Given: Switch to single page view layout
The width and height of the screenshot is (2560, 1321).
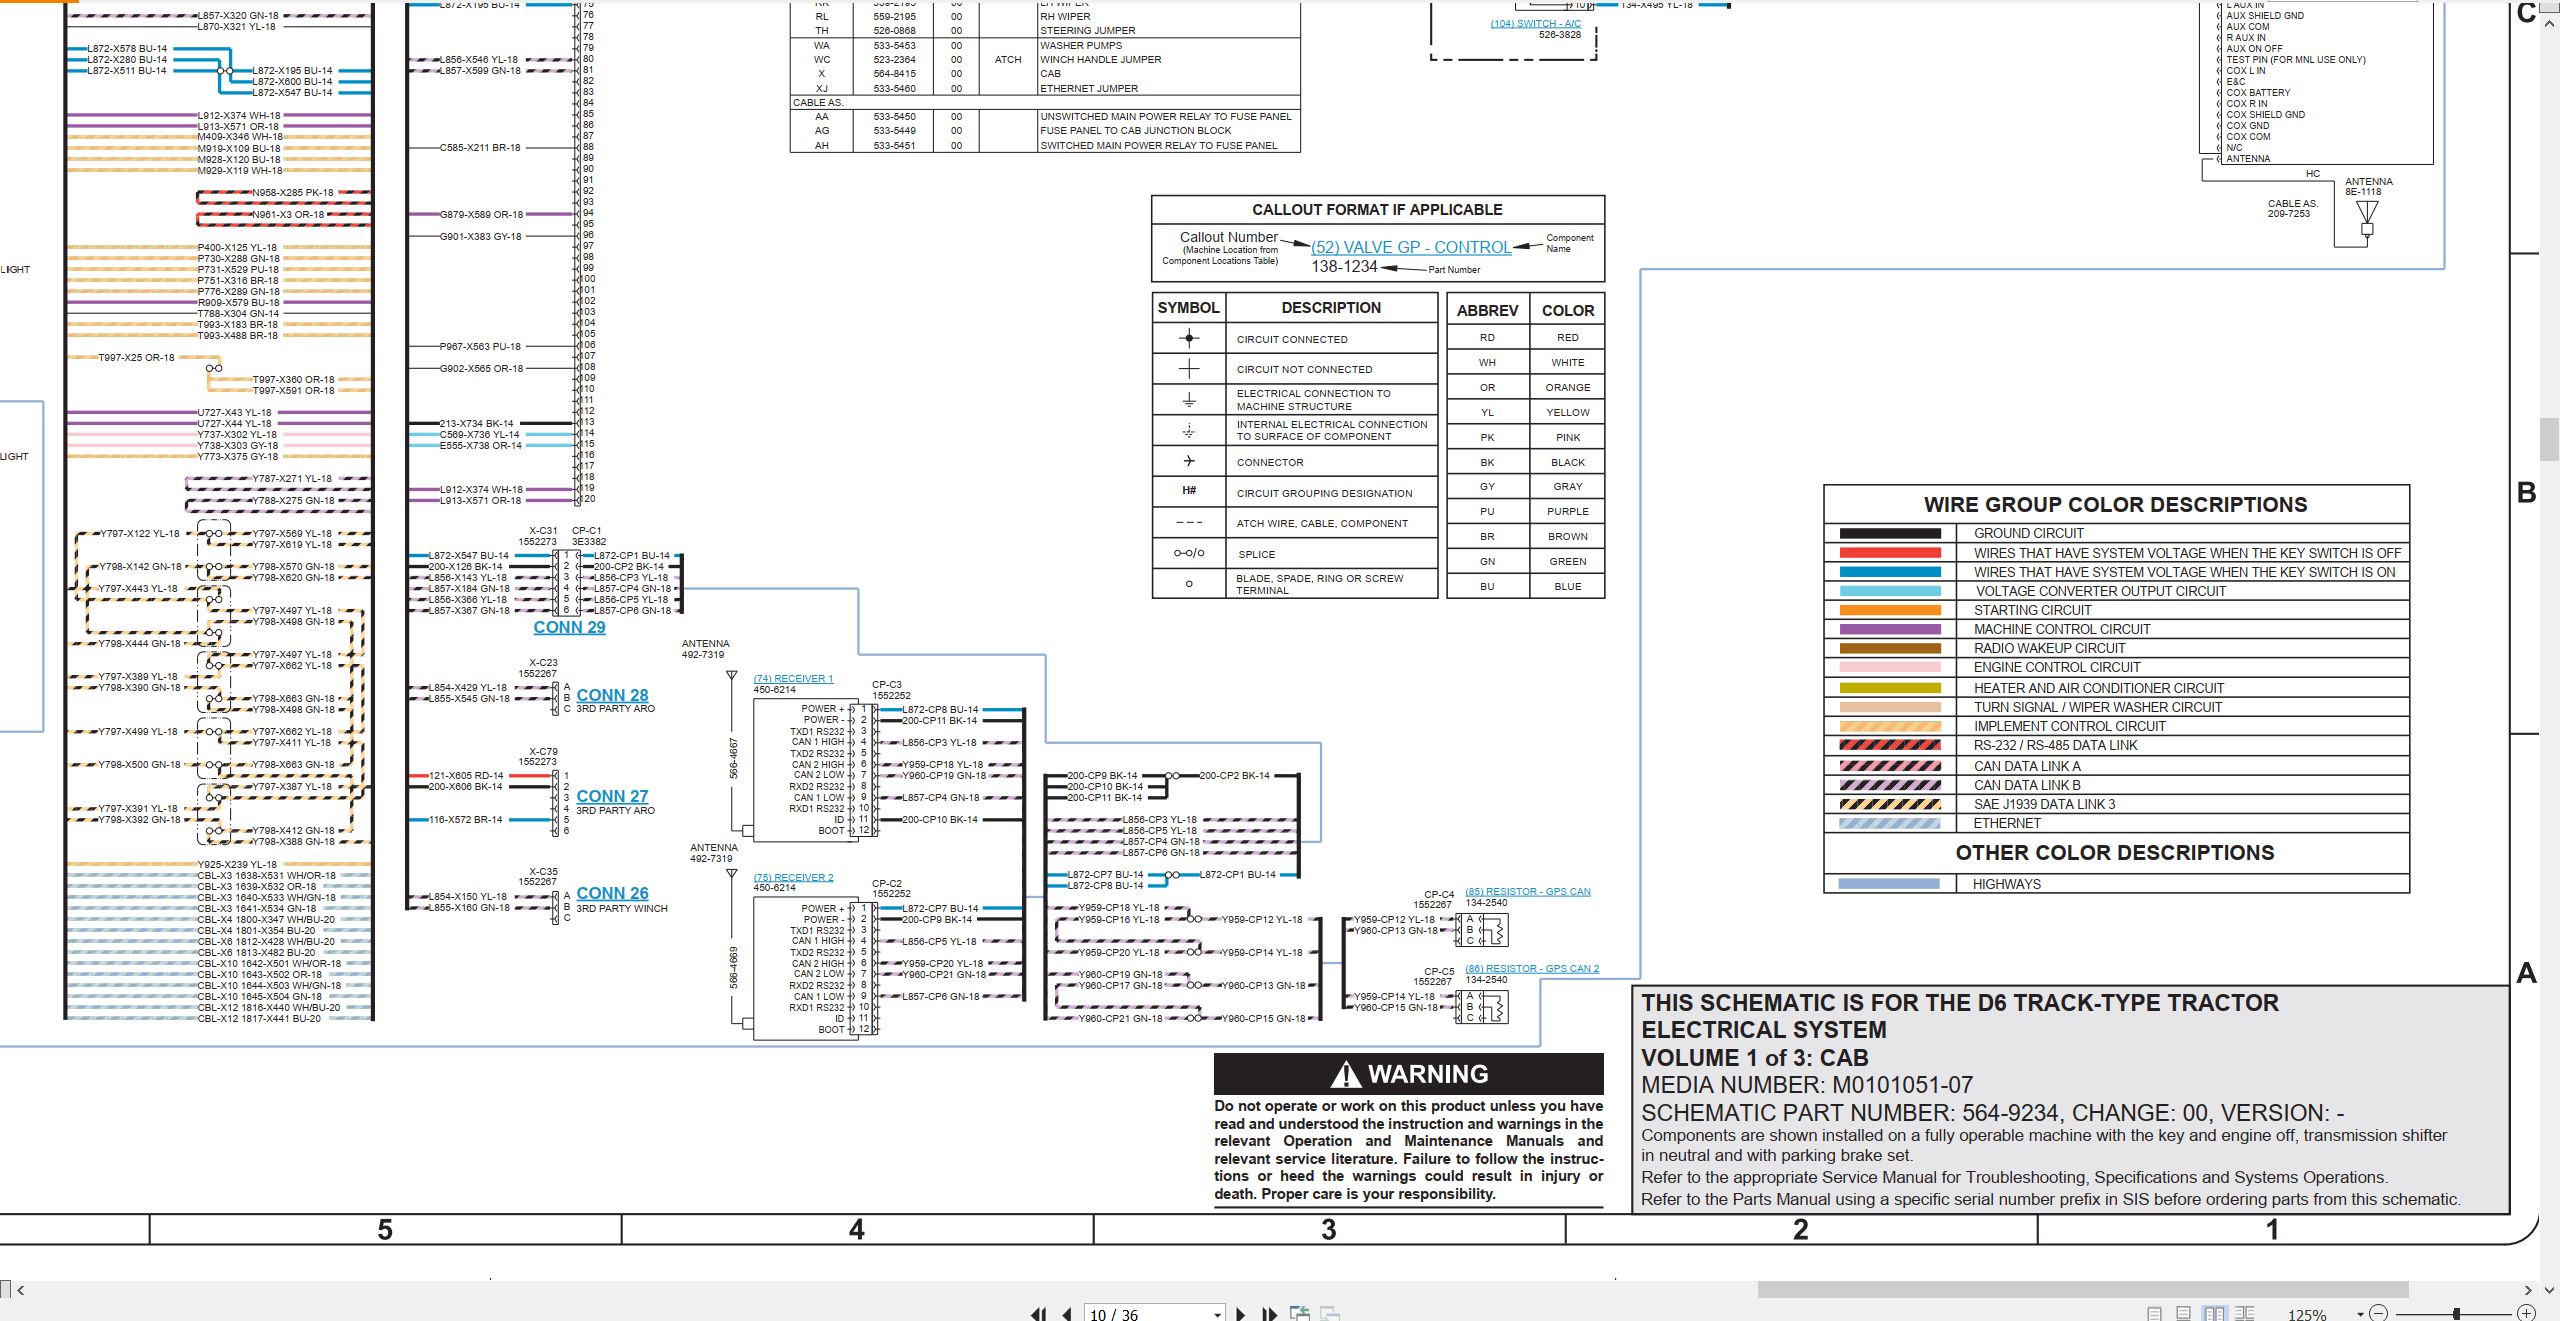Looking at the screenshot, I should tap(2154, 1314).
